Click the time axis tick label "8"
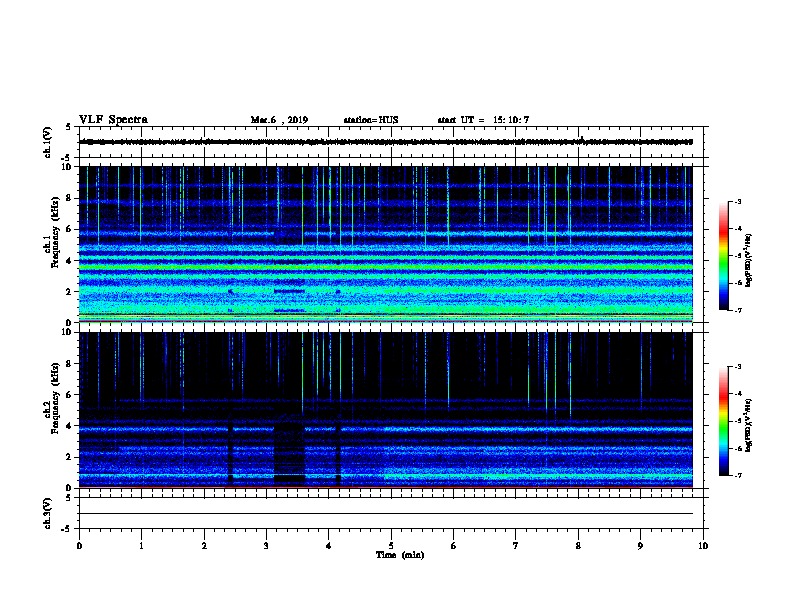This screenshot has height=612, width=792. (578, 546)
